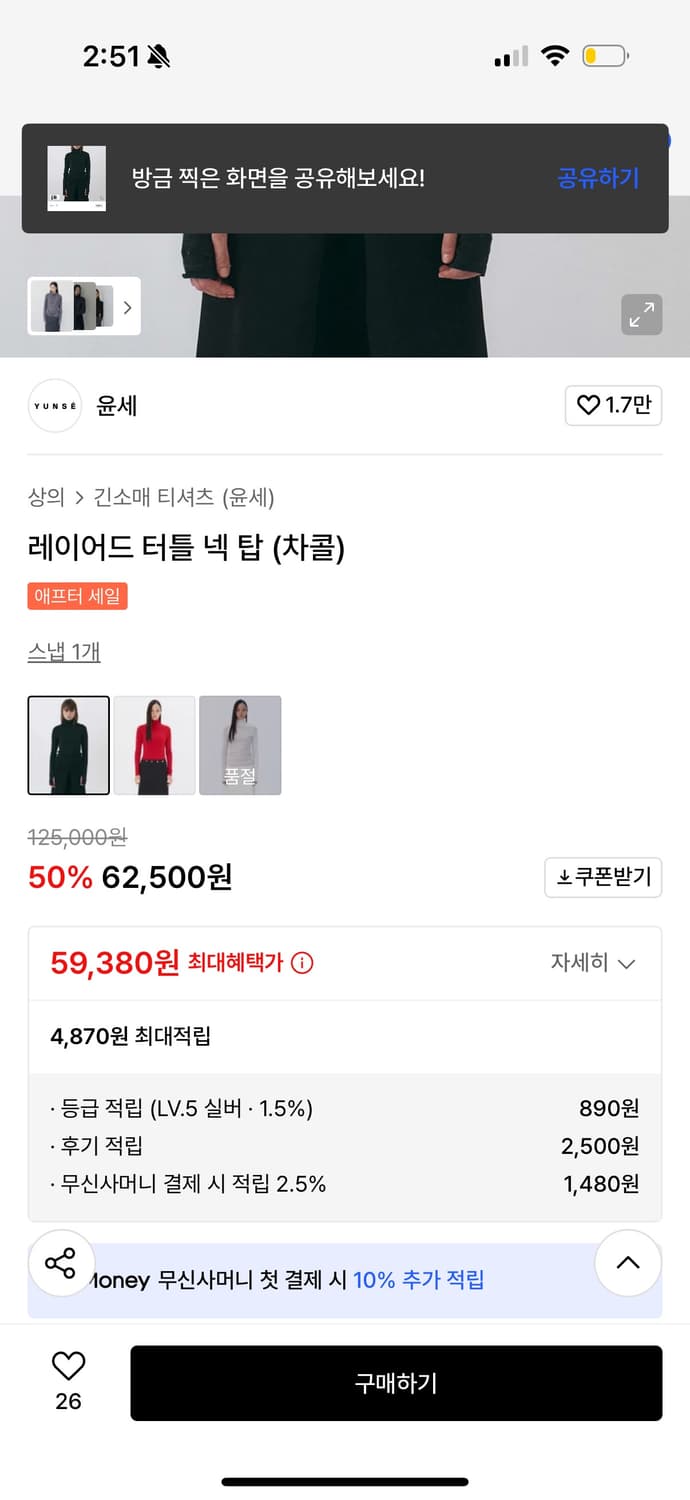Tap 공유하기 in the screenshot share banner
Screen dimensions: 690x1500
(597, 176)
